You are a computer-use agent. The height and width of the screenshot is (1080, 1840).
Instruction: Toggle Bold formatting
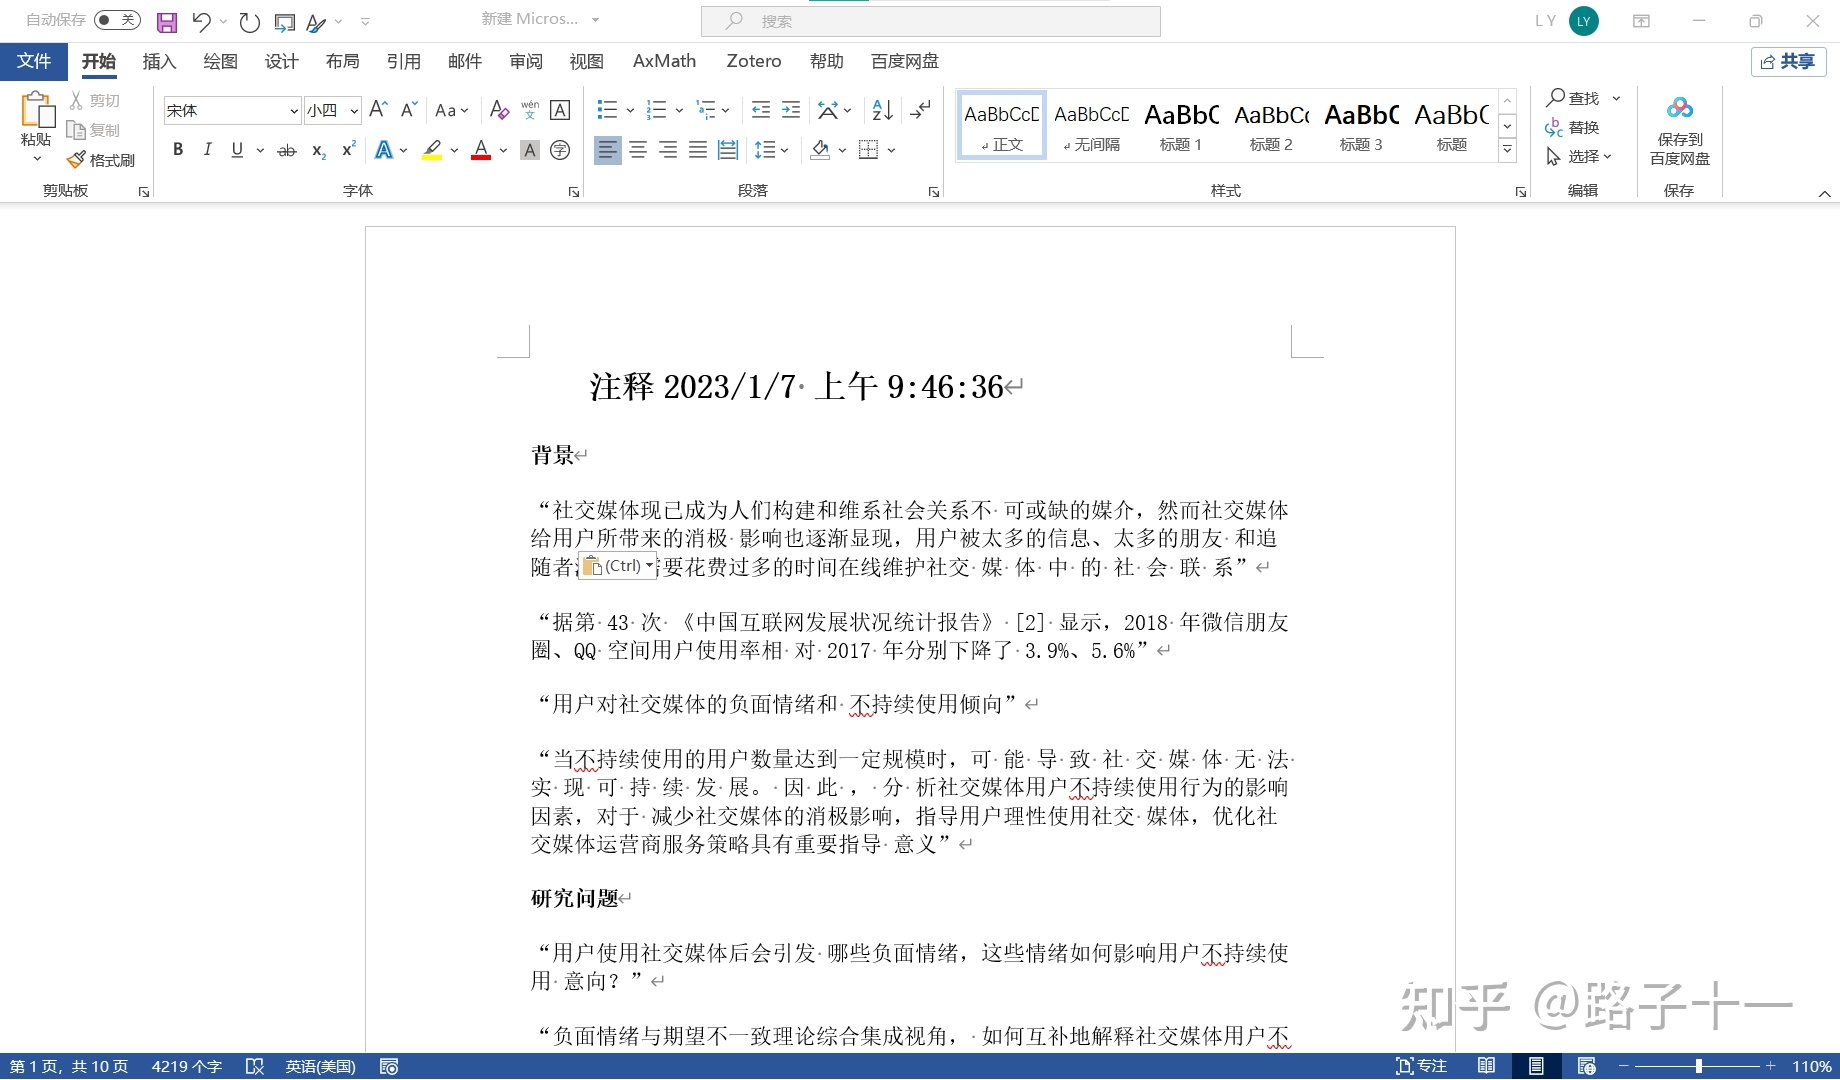point(178,150)
